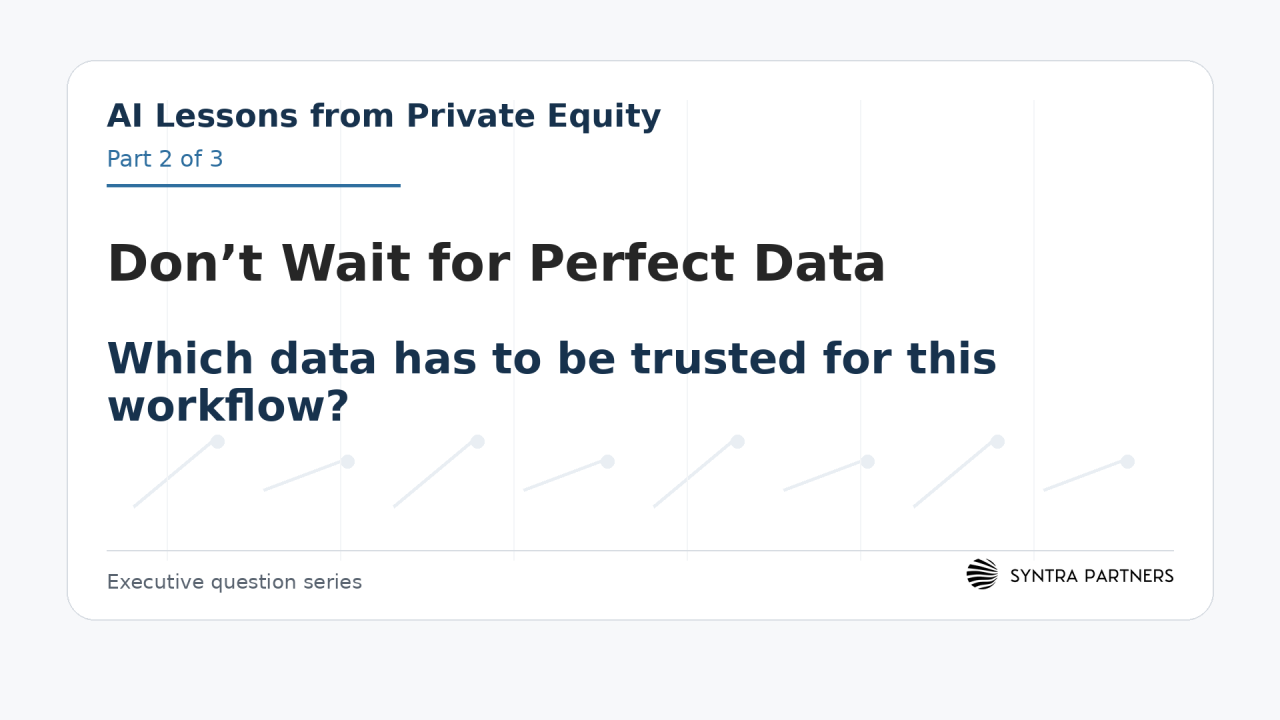Select the "Don't Wait for Perfect Data" headline

pos(496,264)
